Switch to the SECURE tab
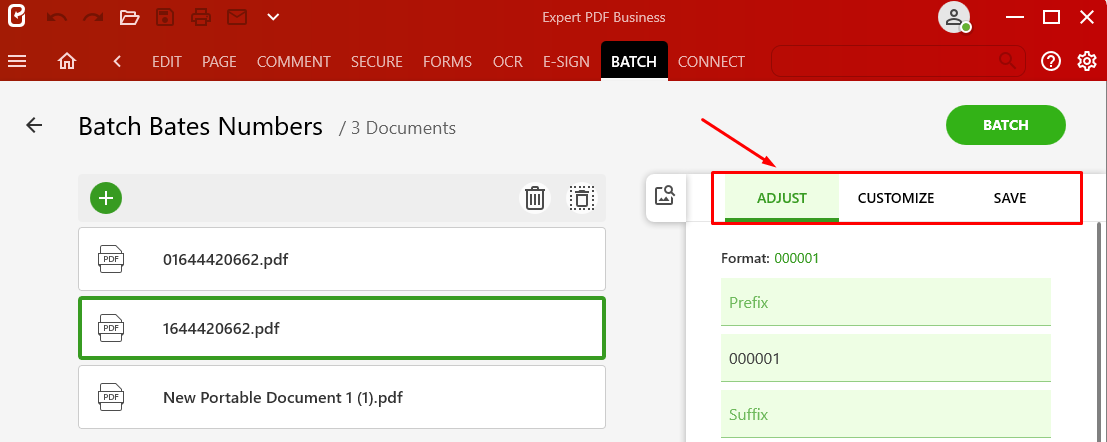1107x442 pixels. (x=377, y=62)
